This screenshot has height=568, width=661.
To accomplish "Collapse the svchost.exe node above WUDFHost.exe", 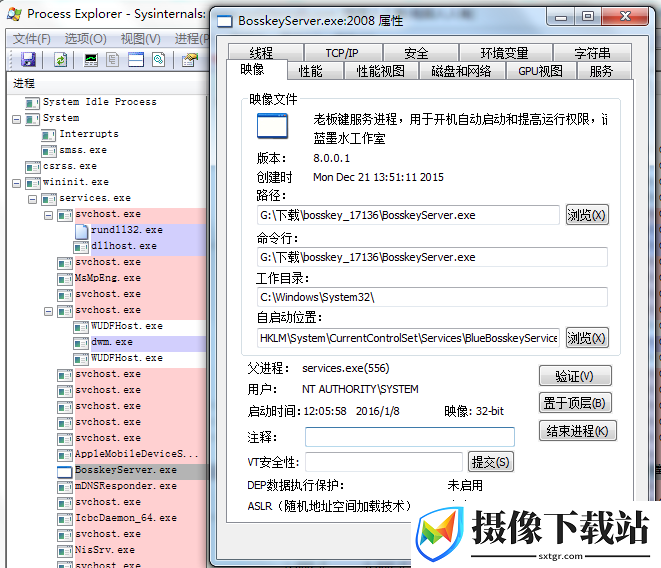I will (x=48, y=312).
